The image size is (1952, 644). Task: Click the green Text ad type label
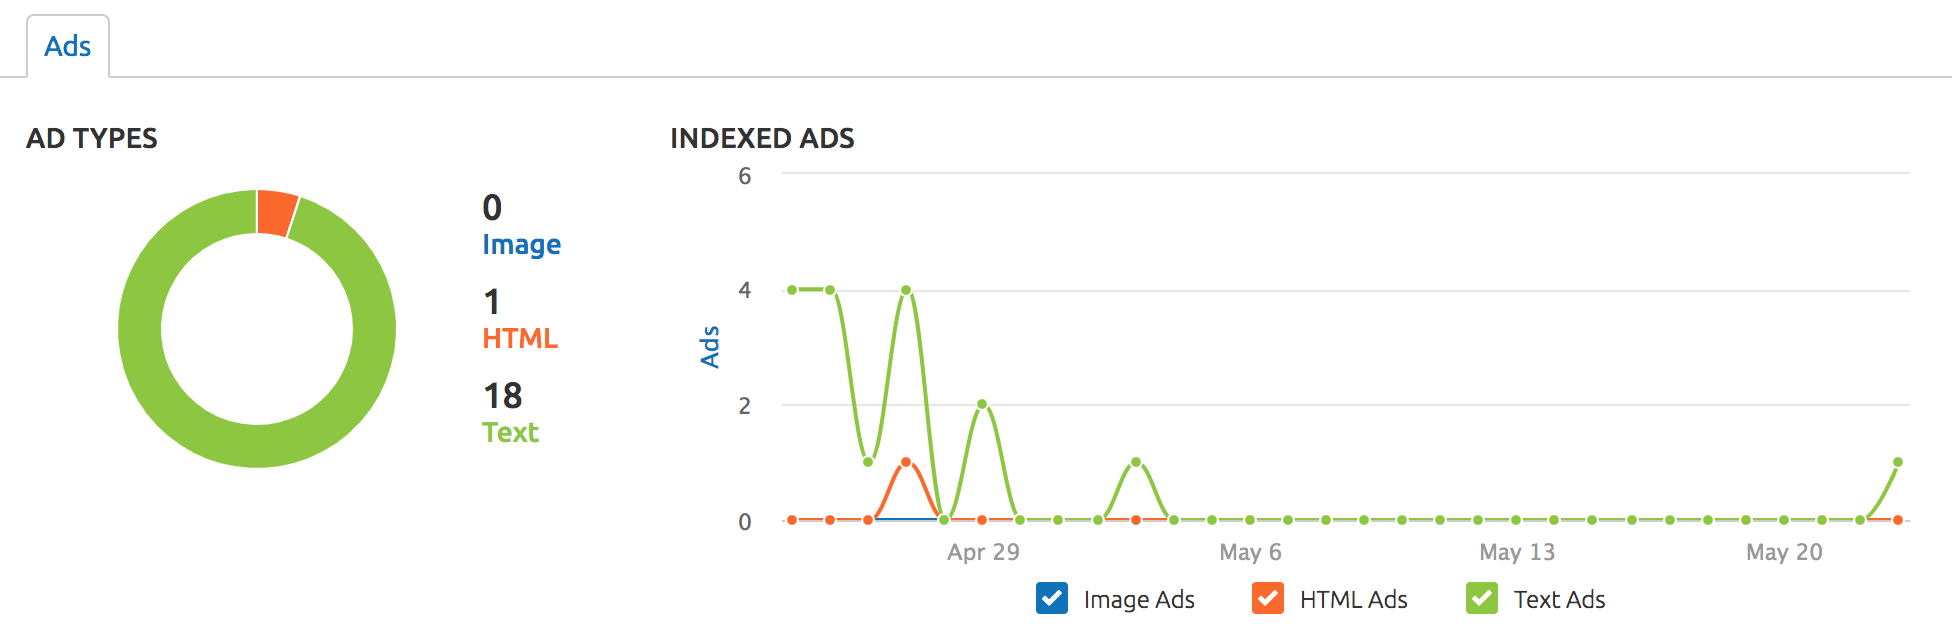(x=510, y=432)
